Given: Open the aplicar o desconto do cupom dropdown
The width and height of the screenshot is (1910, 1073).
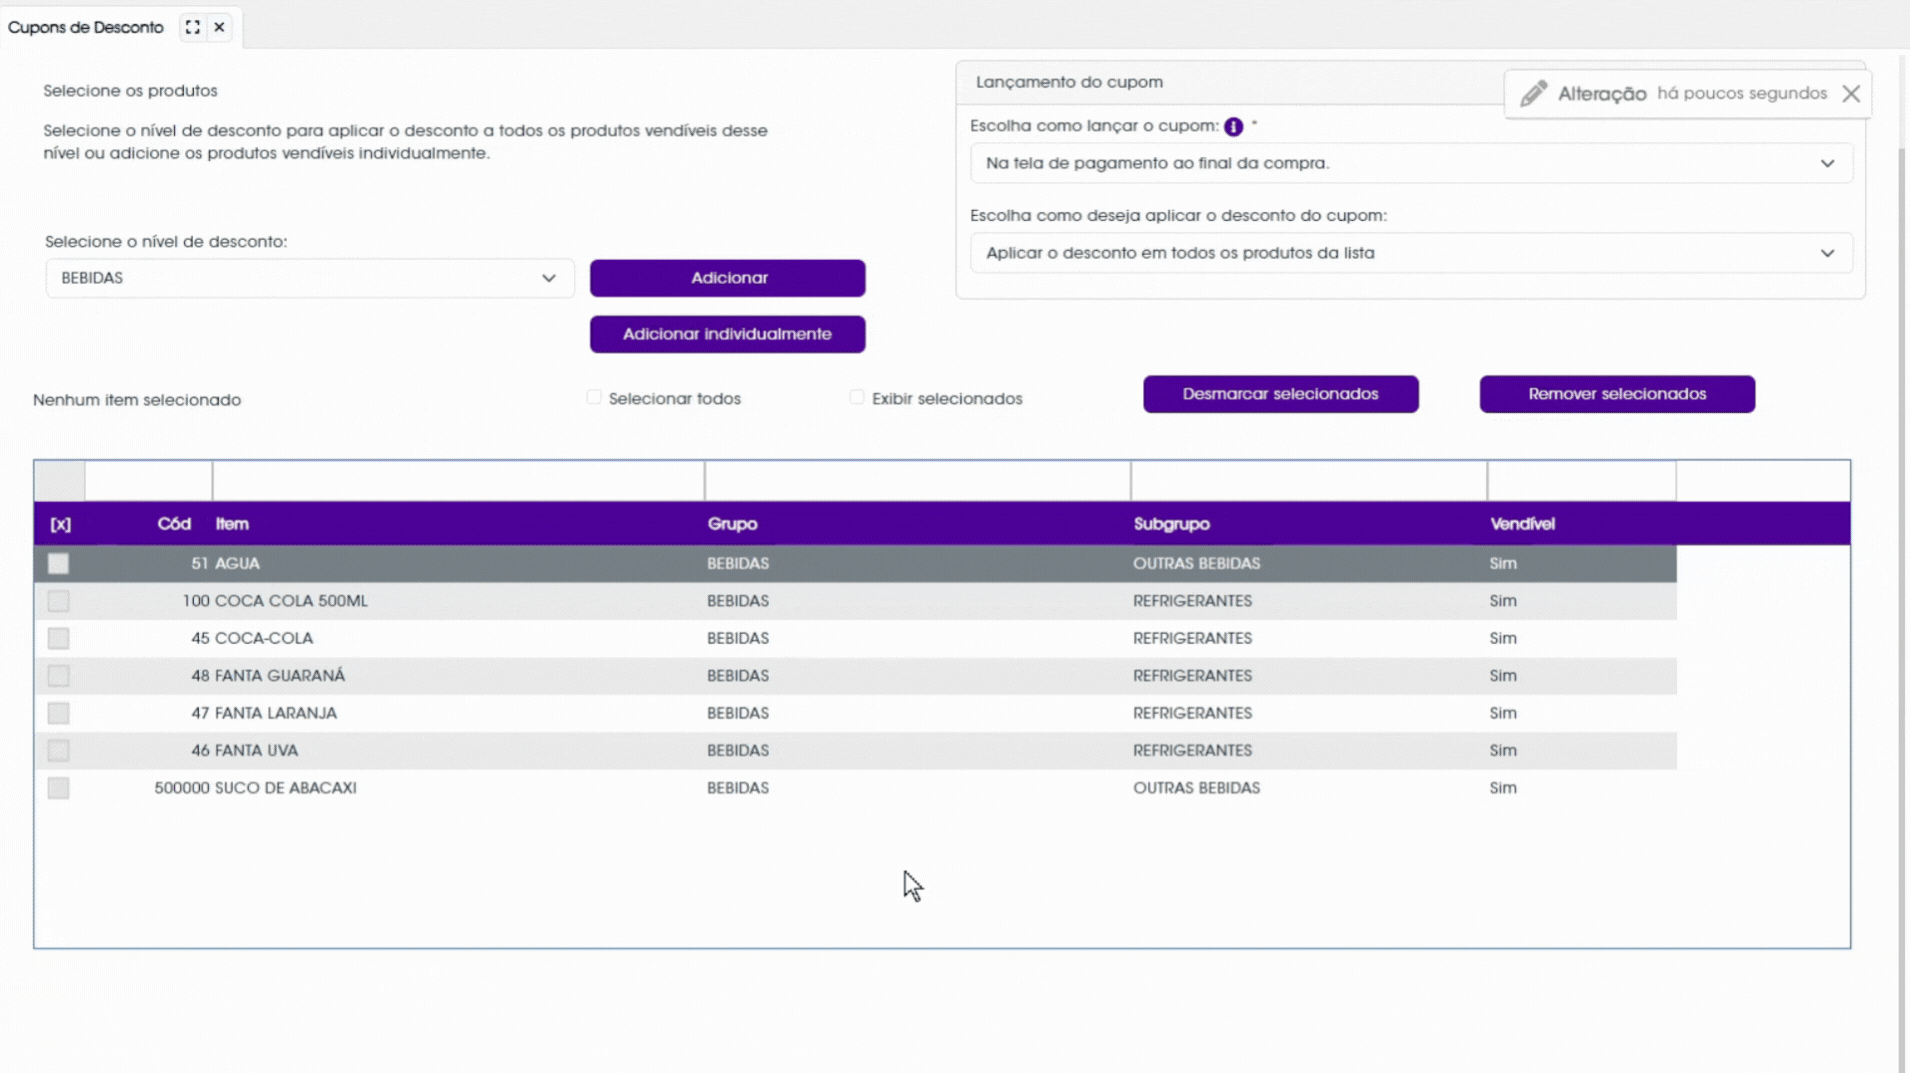Looking at the screenshot, I should [1411, 253].
